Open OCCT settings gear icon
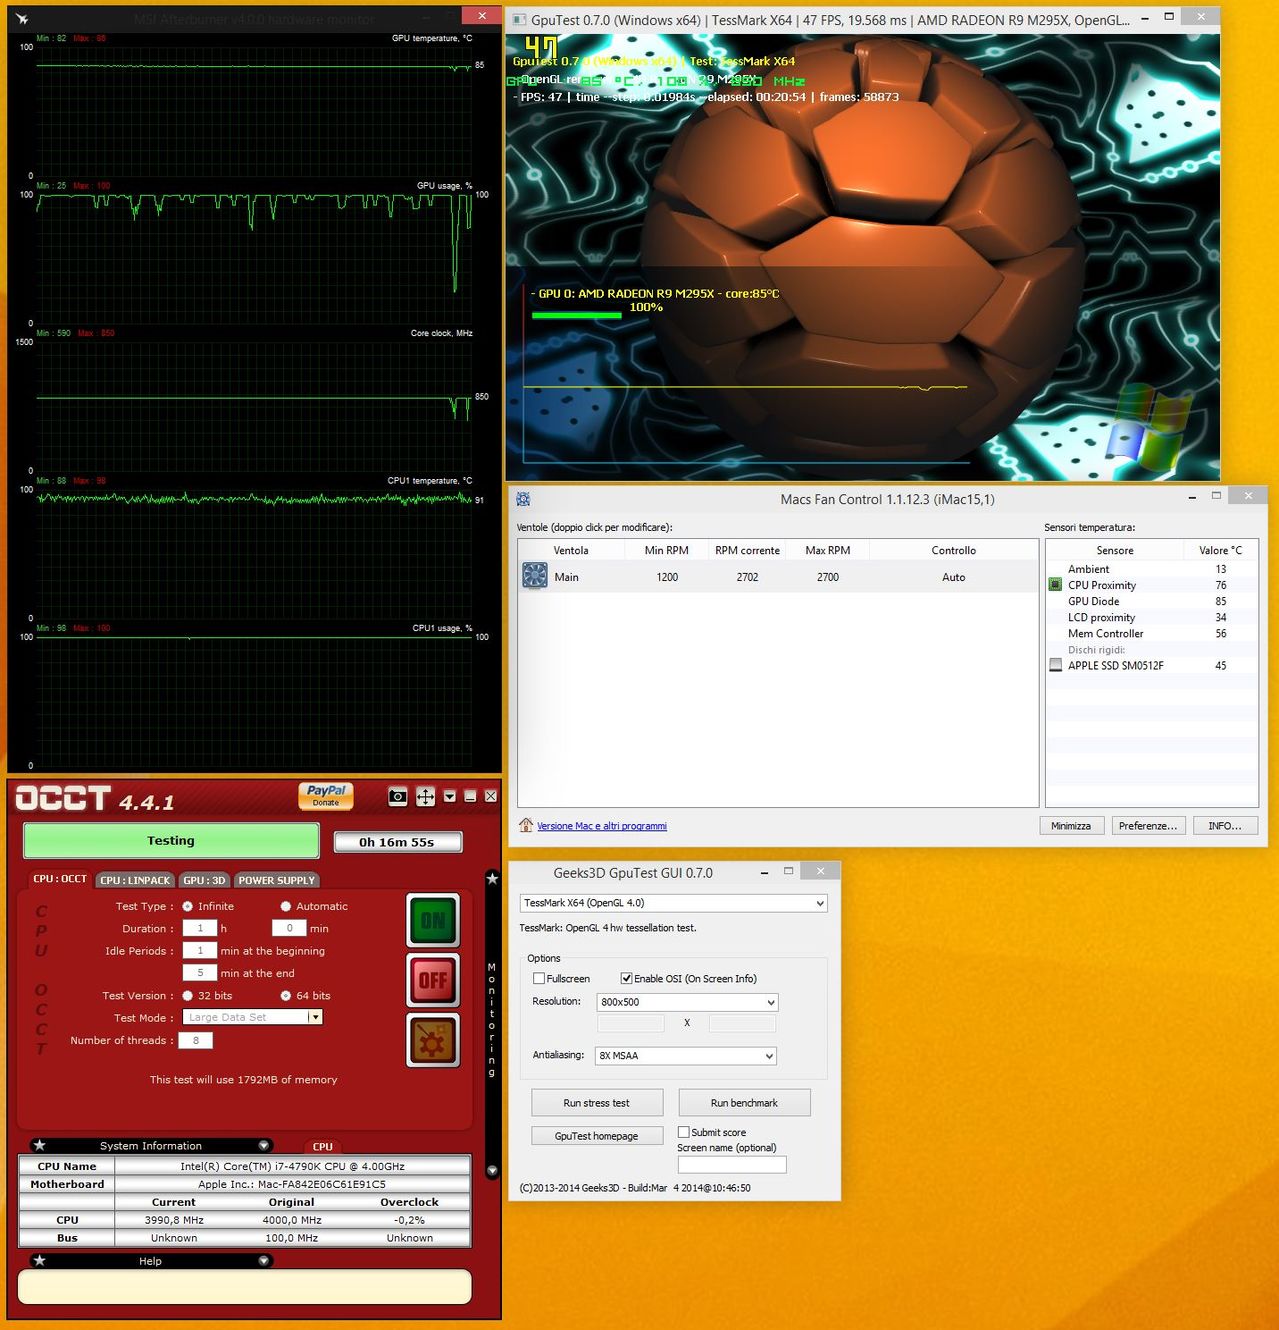 pyautogui.click(x=433, y=1040)
